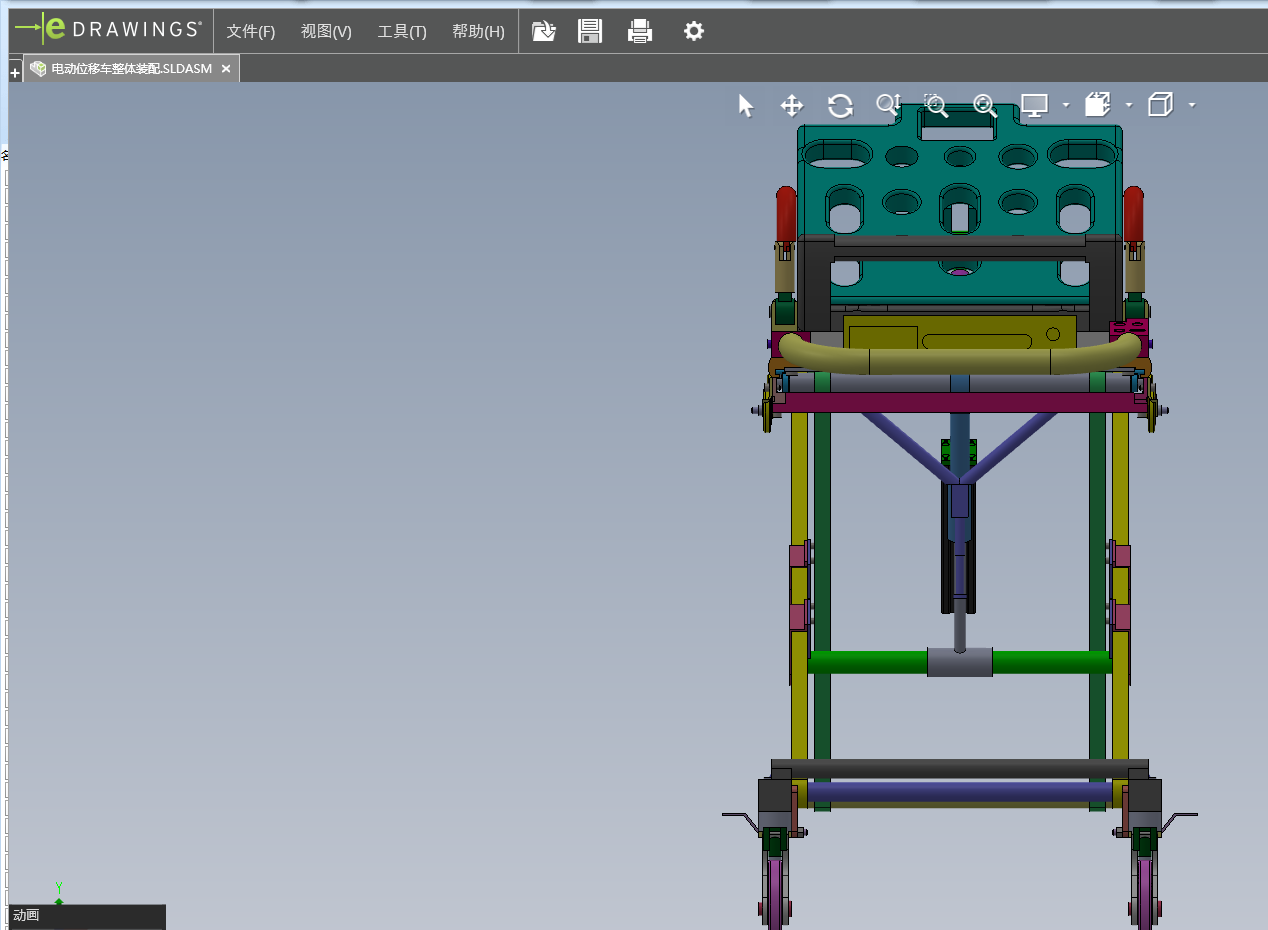Expand the display style dropdown arrow
The height and width of the screenshot is (930, 1268).
(x=1066, y=105)
